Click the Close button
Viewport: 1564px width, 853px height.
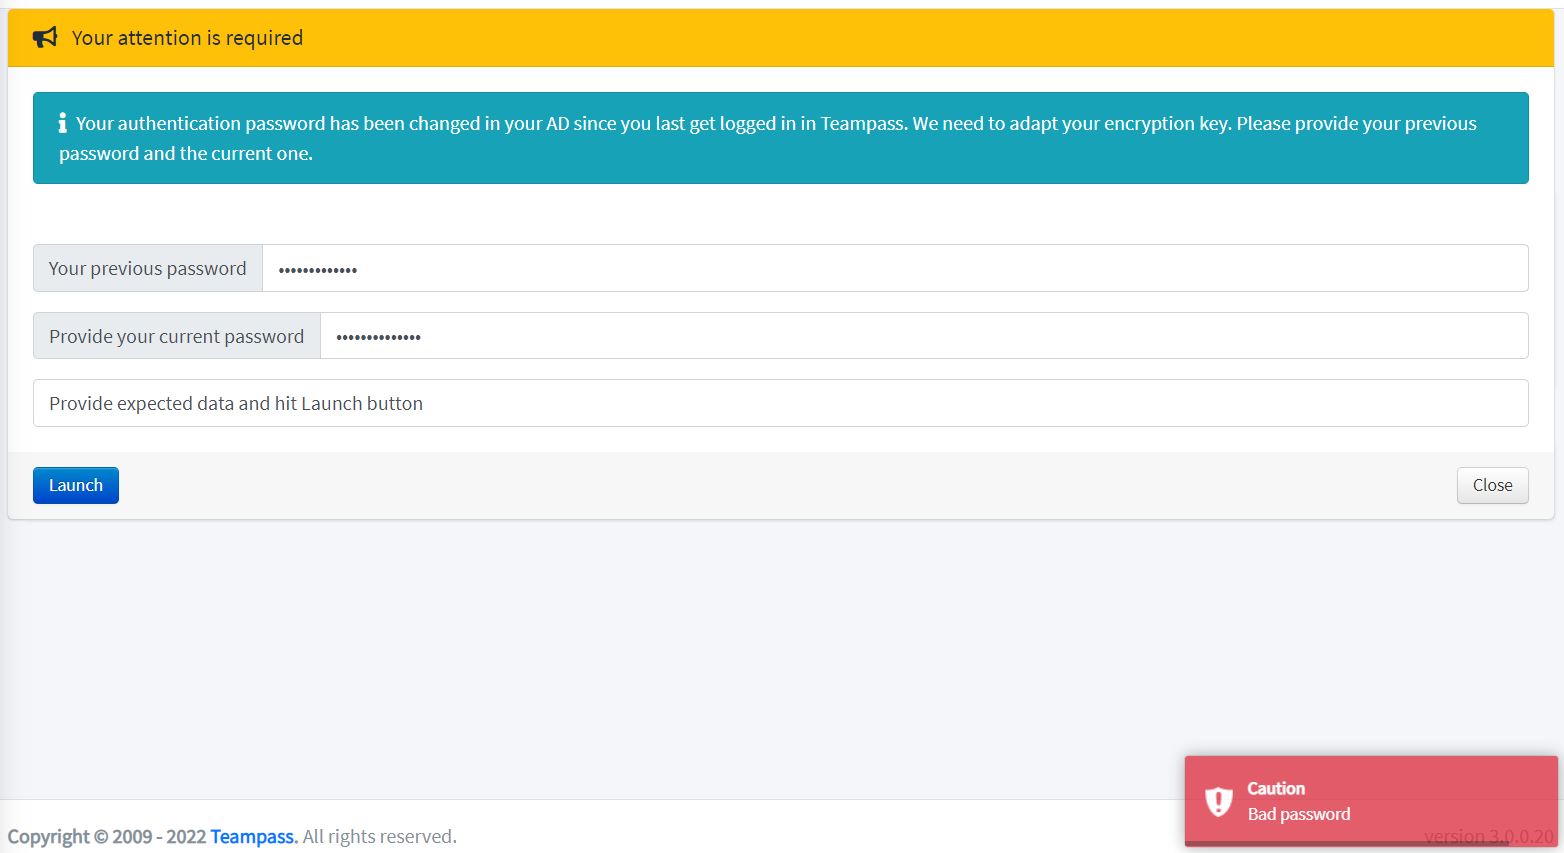click(x=1492, y=485)
